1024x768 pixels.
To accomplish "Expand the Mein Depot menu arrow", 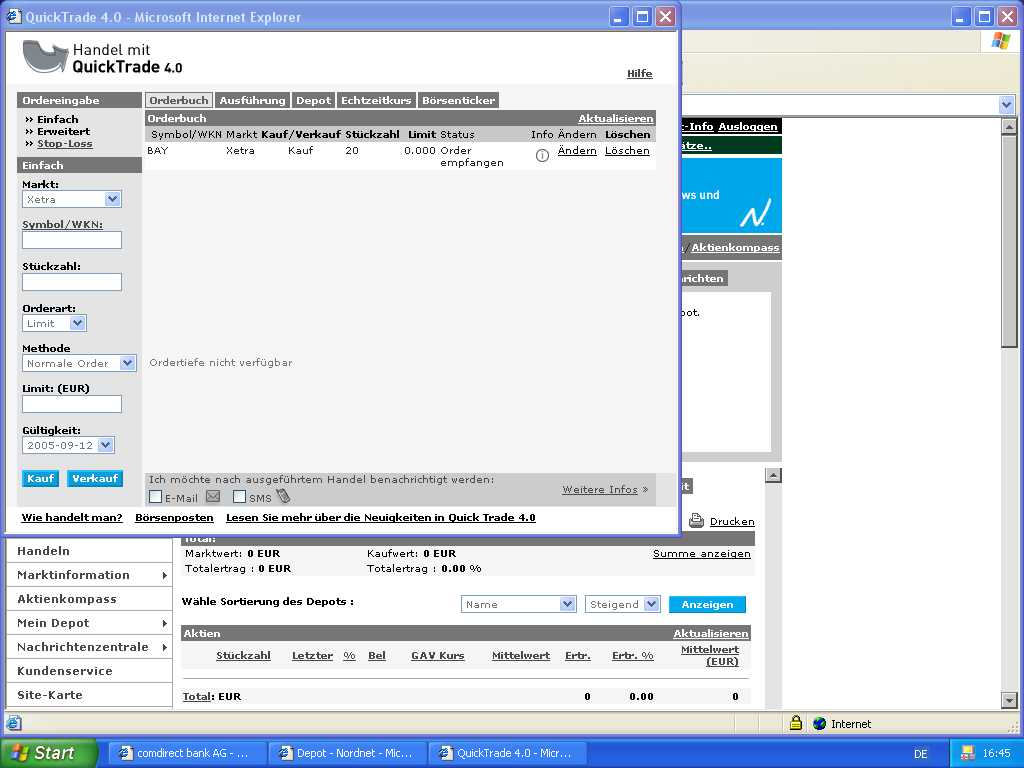I will pos(164,624).
